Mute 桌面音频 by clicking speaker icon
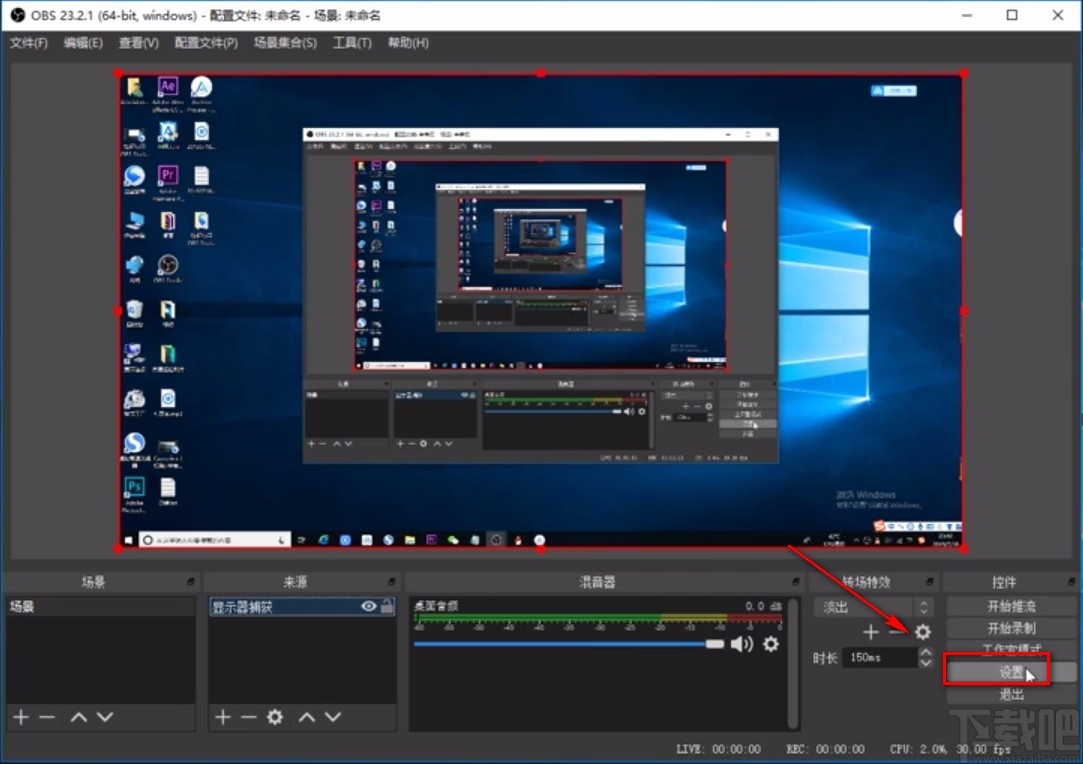 [x=742, y=644]
